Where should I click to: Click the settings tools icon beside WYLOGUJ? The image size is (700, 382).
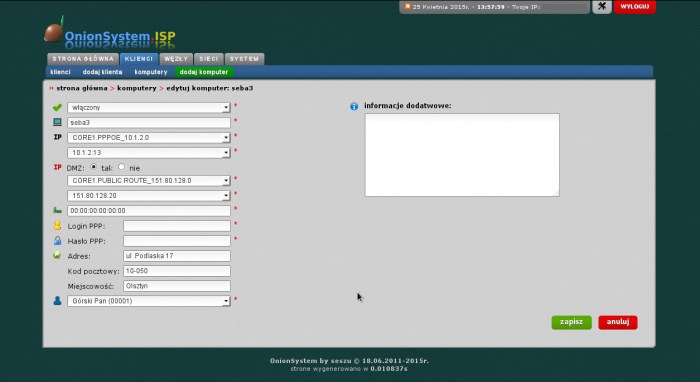(602, 6)
